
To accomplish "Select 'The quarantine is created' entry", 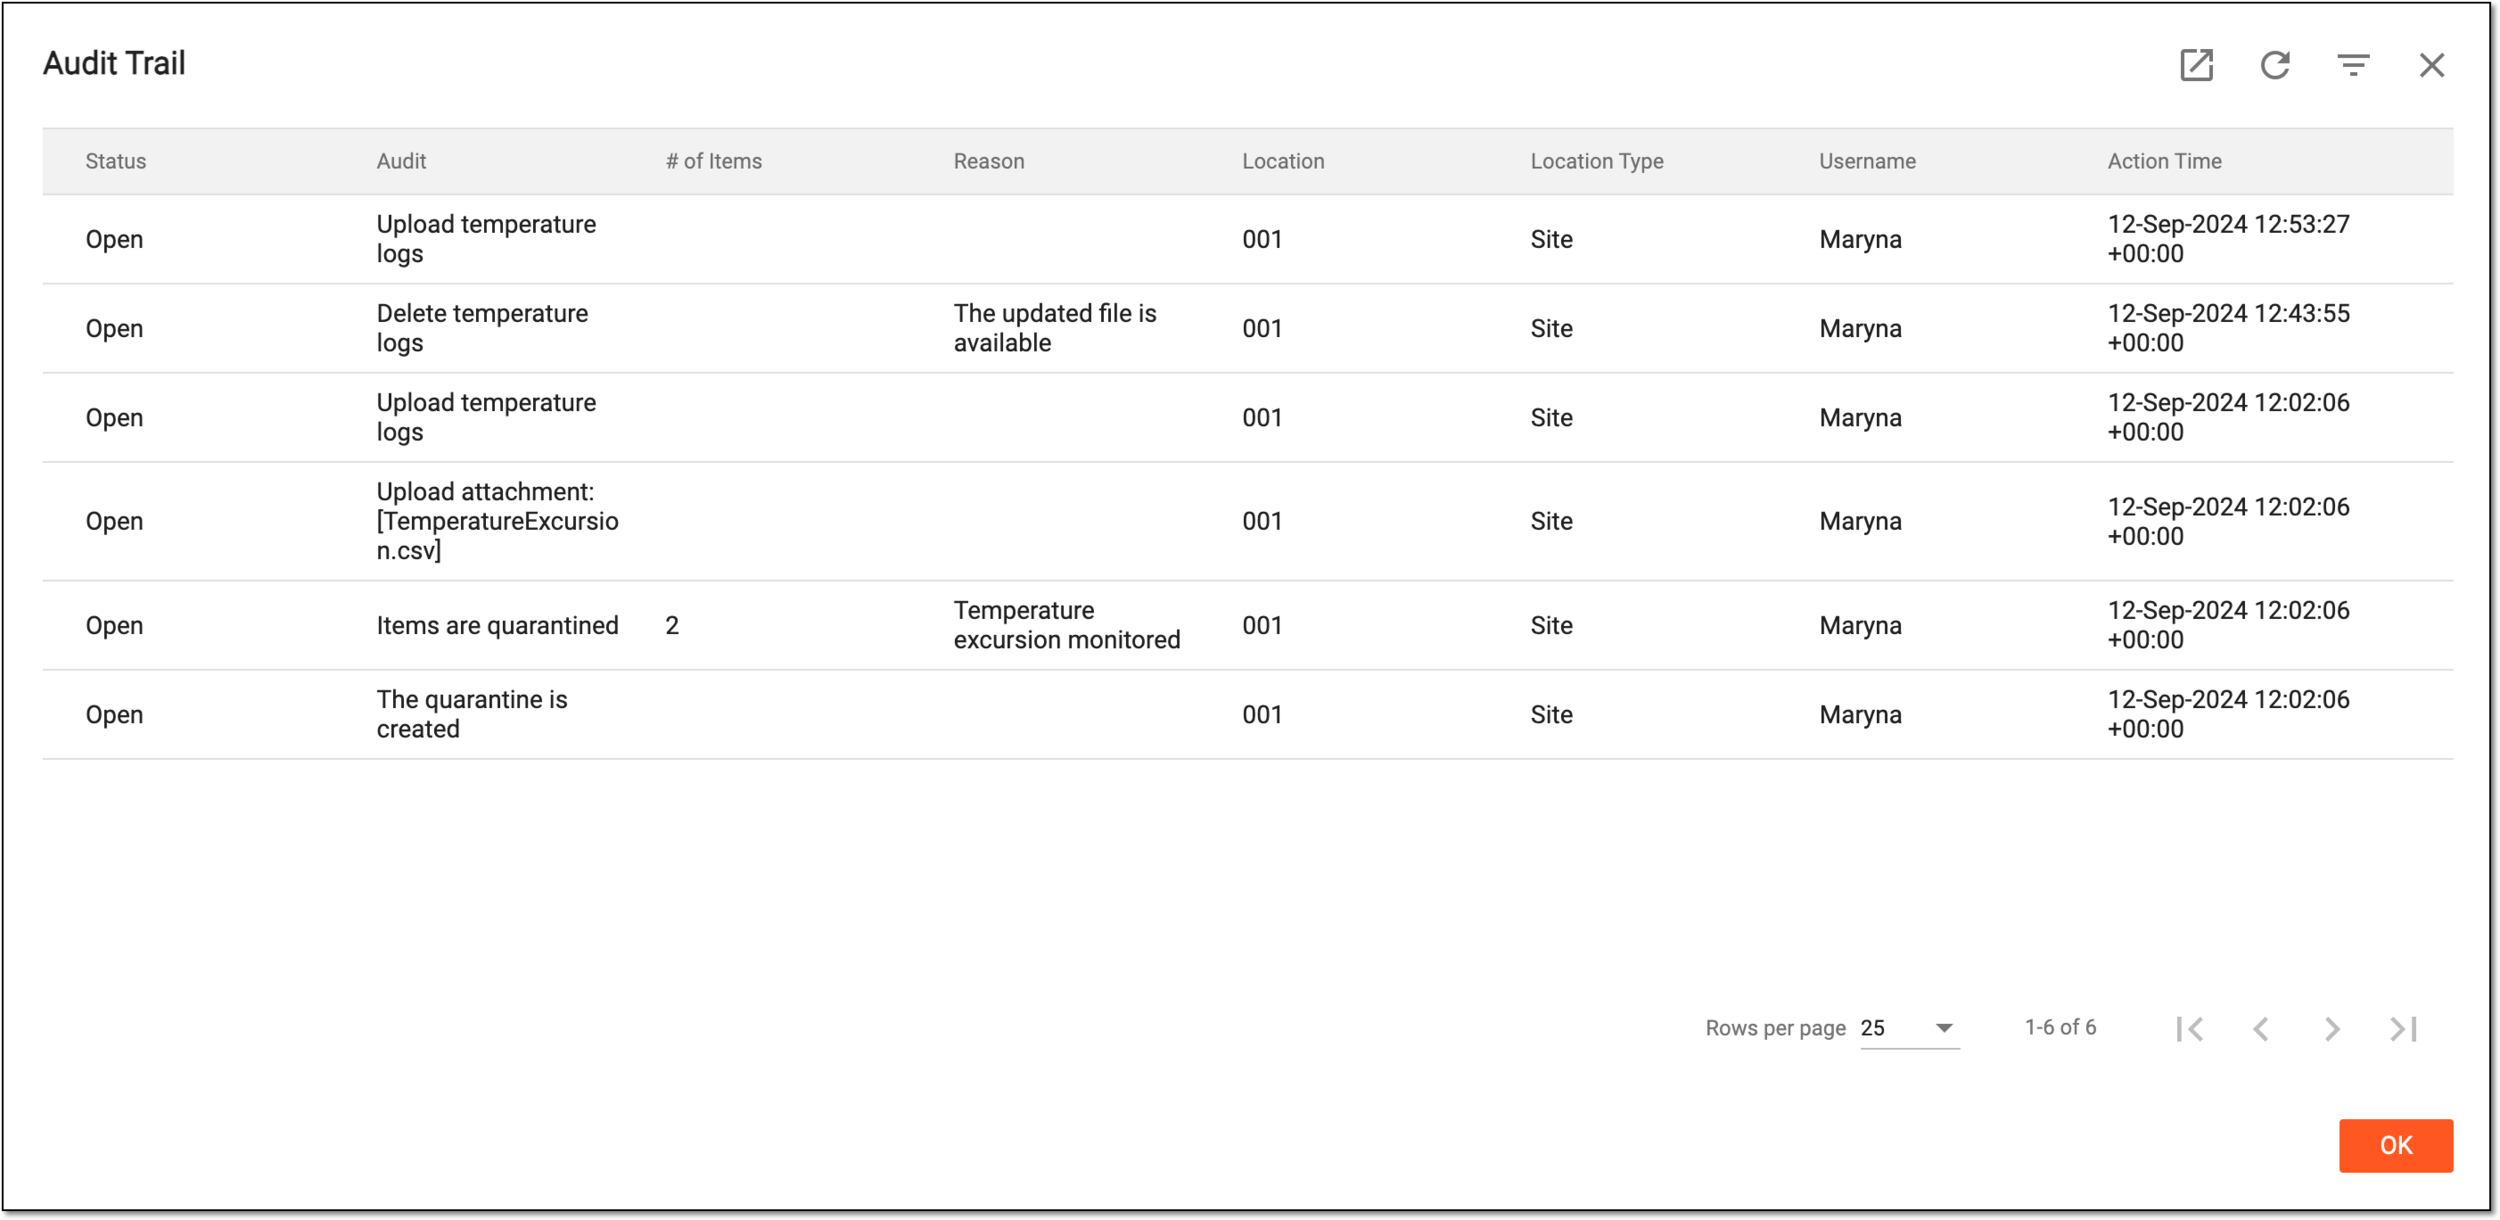I will pos(471,714).
